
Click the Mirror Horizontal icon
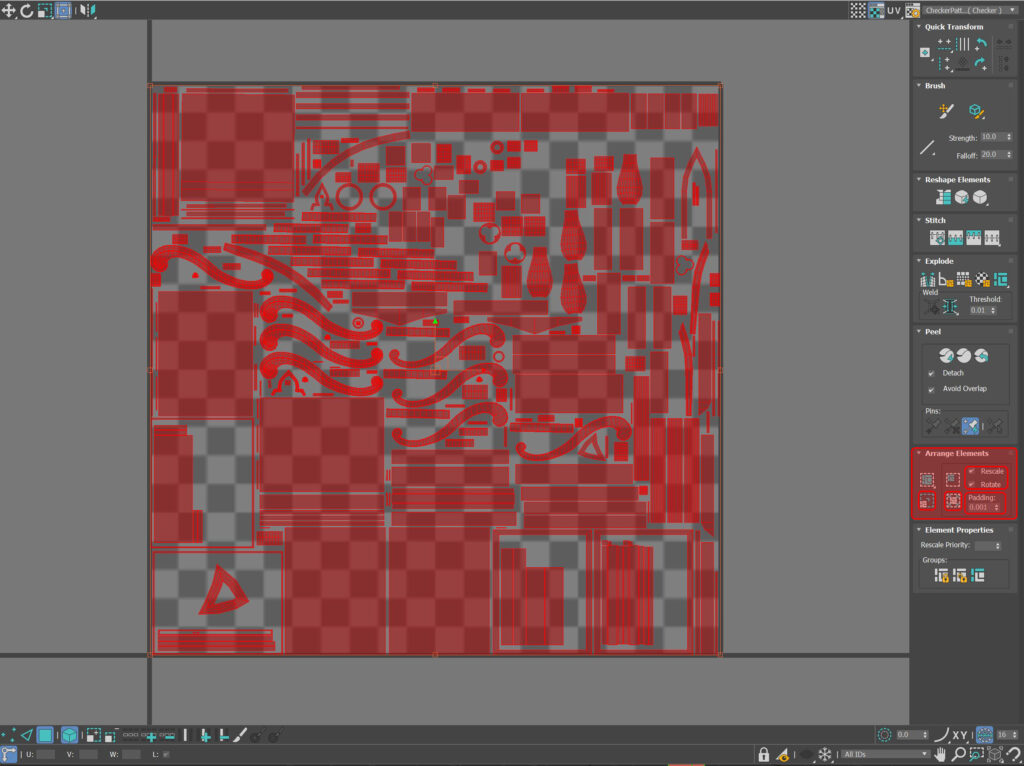coord(88,10)
